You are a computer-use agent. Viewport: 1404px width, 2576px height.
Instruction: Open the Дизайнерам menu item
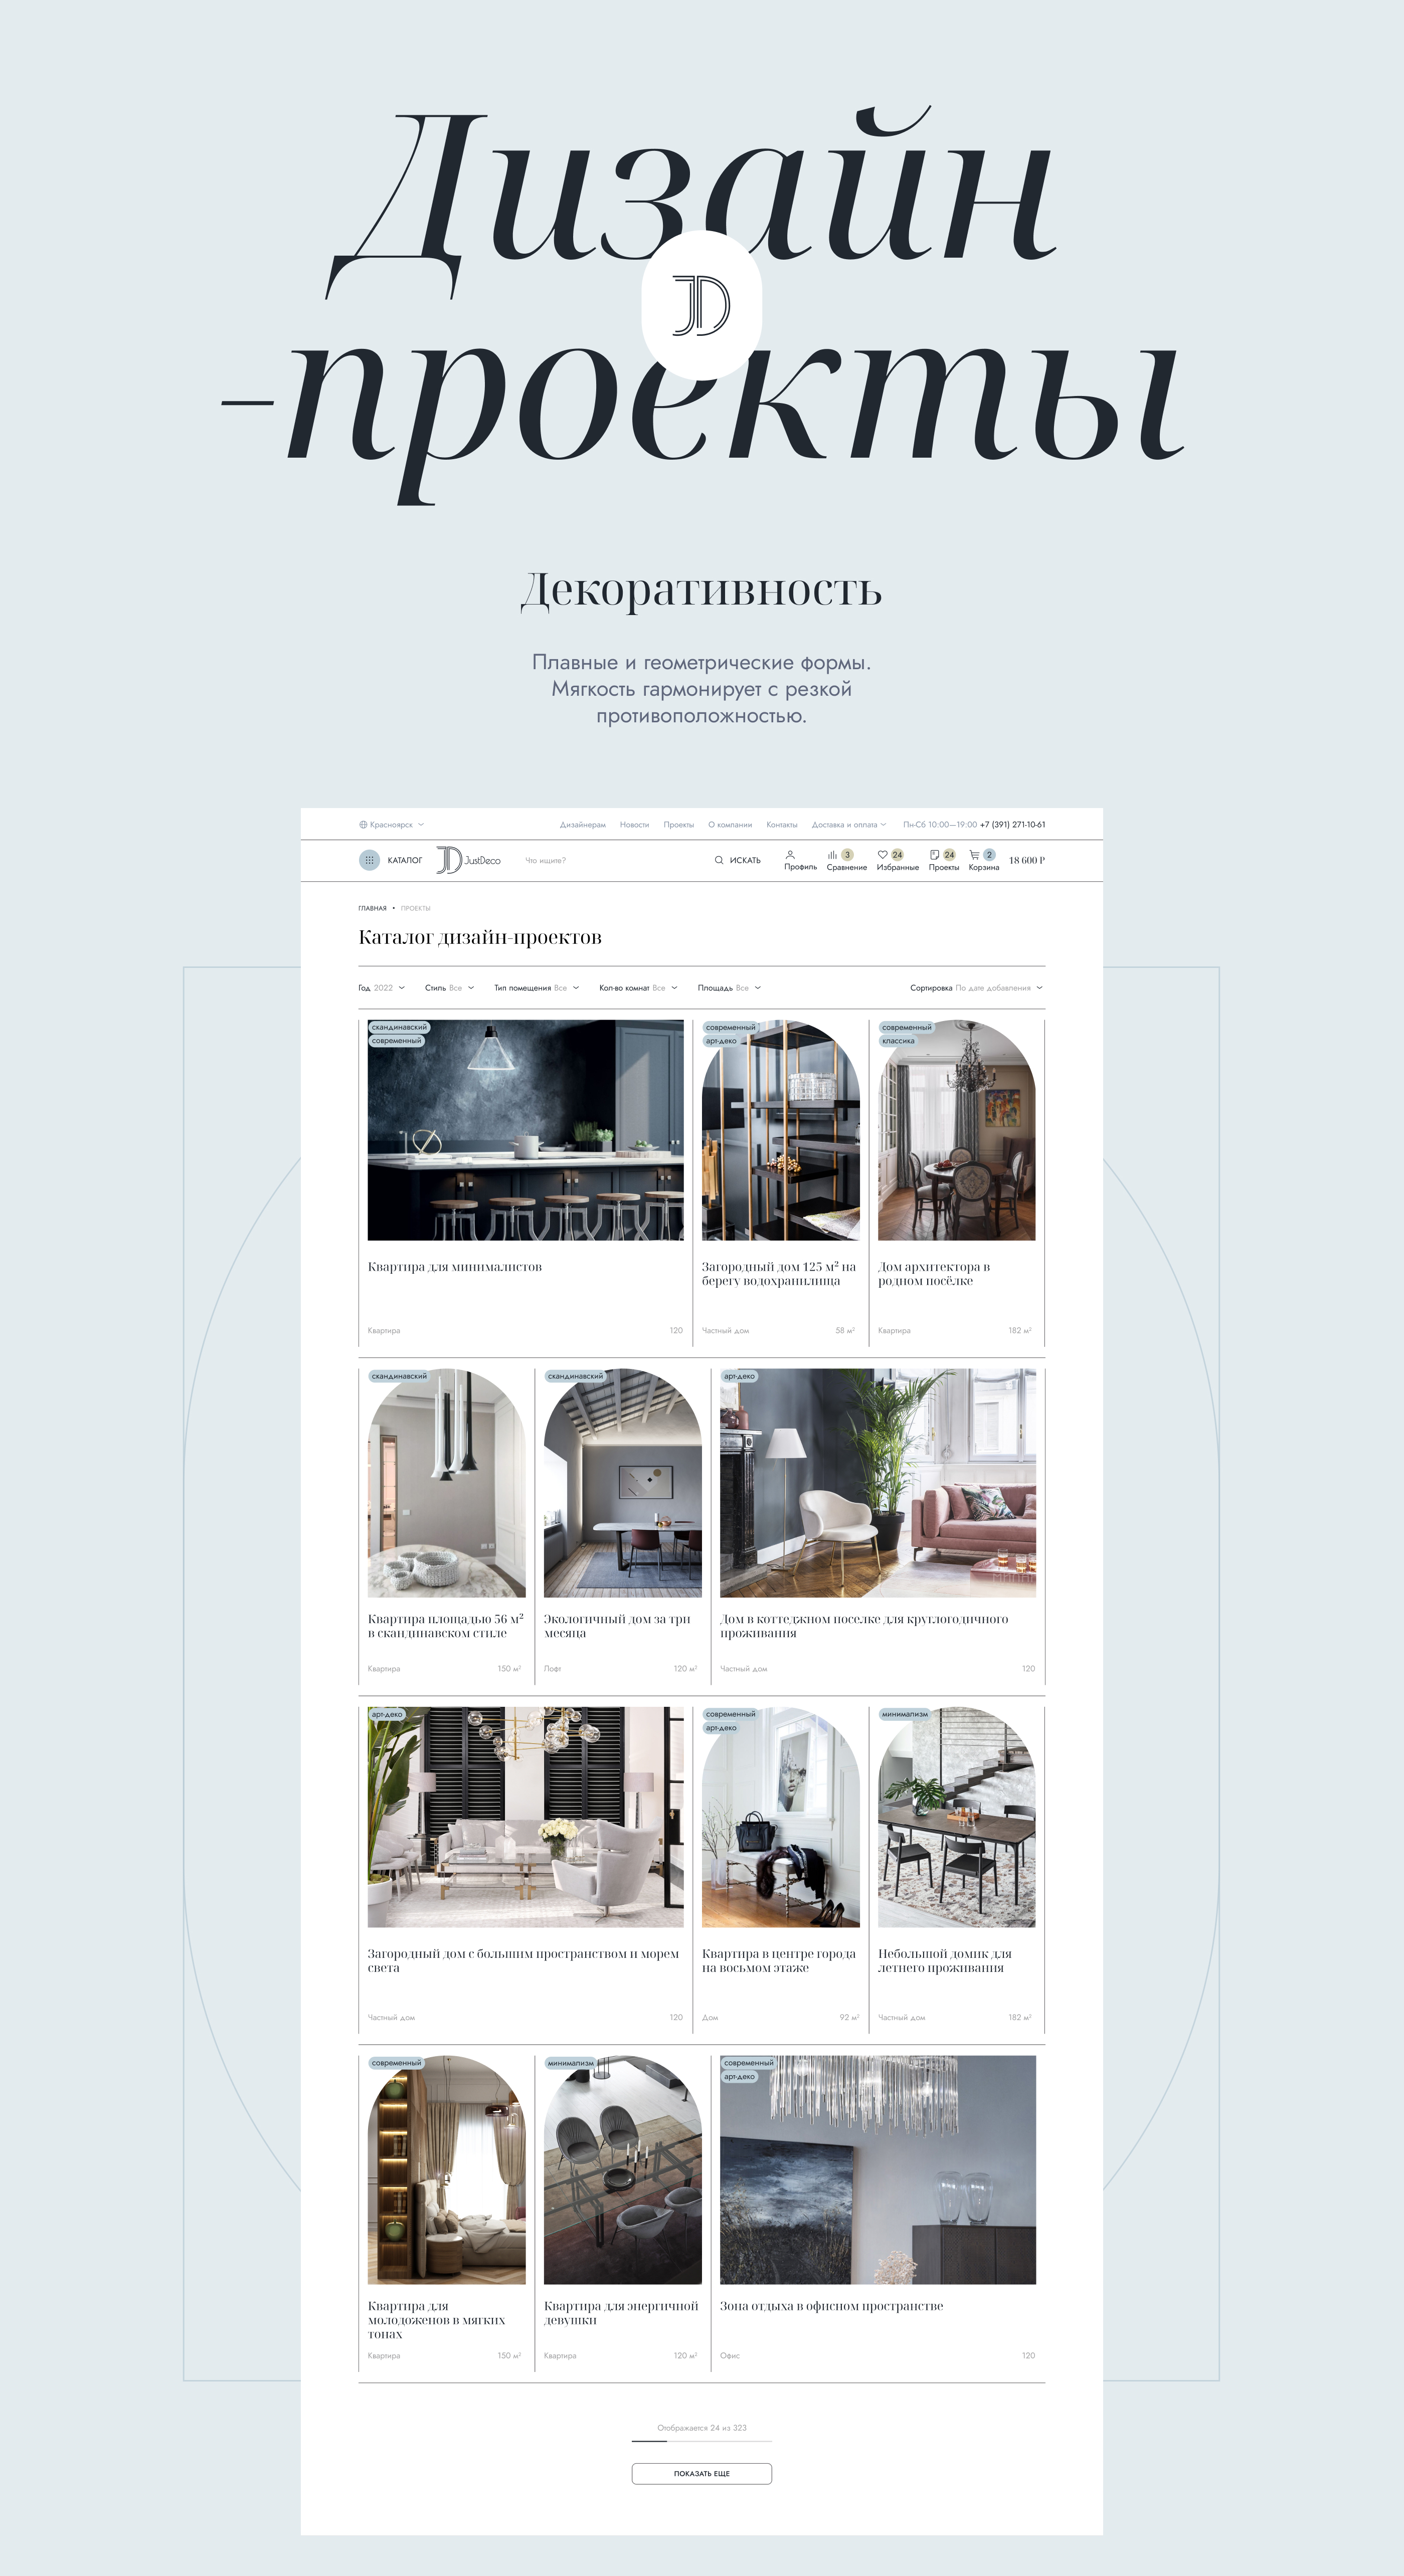[x=582, y=825]
